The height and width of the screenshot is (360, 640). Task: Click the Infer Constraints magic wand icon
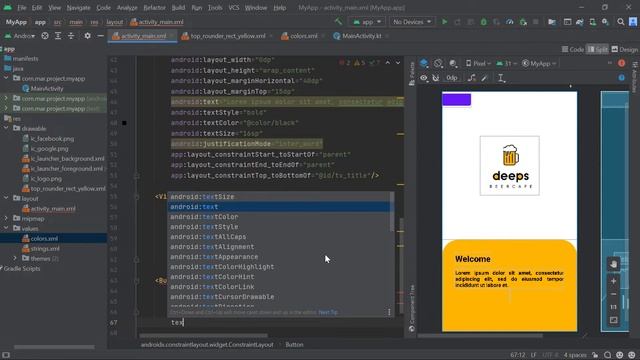coord(484,78)
